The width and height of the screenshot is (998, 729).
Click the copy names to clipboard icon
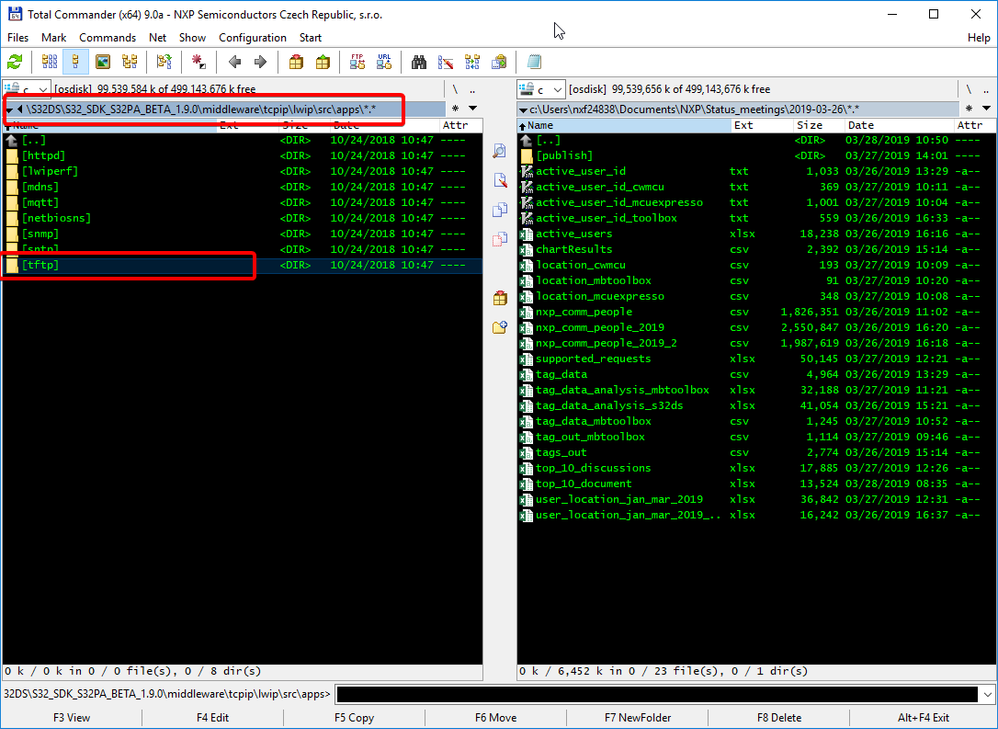click(499, 62)
